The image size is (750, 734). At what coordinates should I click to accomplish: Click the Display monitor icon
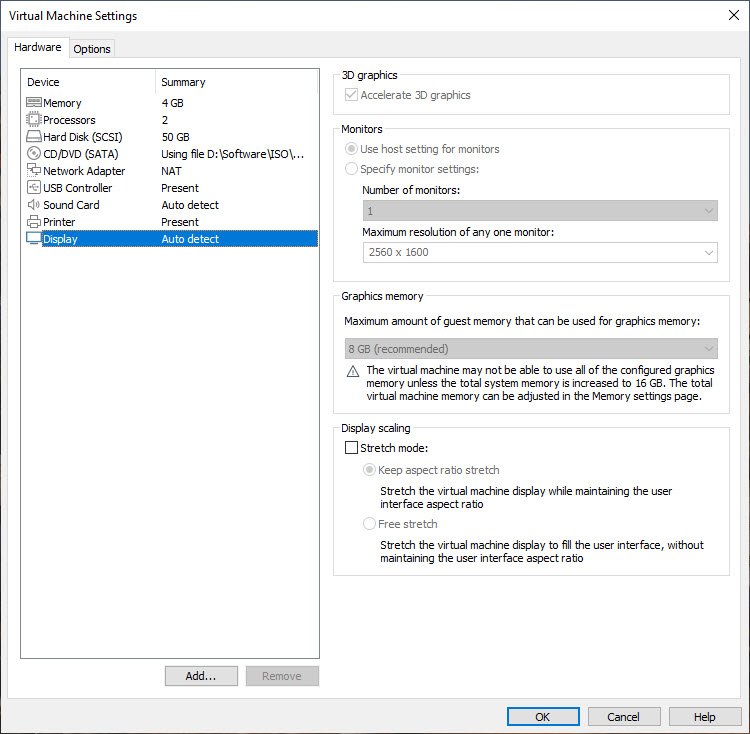click(33, 239)
